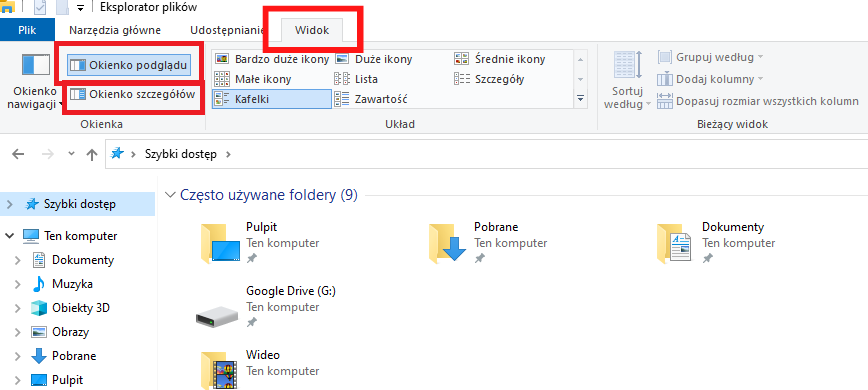Select Zawartość layout option
The image size is (868, 390).
[371, 99]
